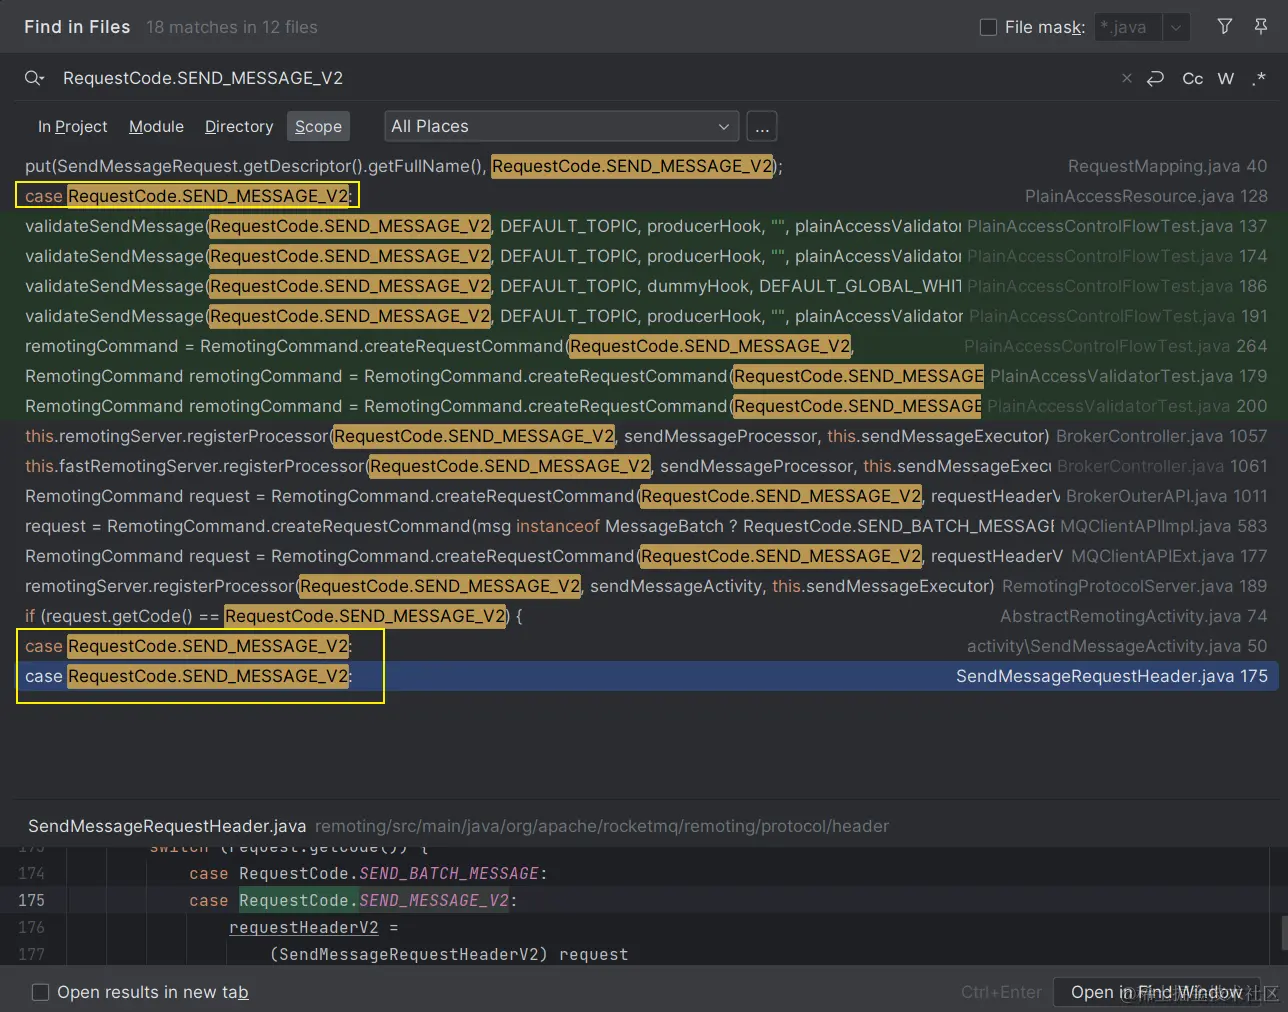Screen dimensions: 1288x1012
Task: Select the AbstractRemotingActivity.java 74 result
Action: [646, 616]
